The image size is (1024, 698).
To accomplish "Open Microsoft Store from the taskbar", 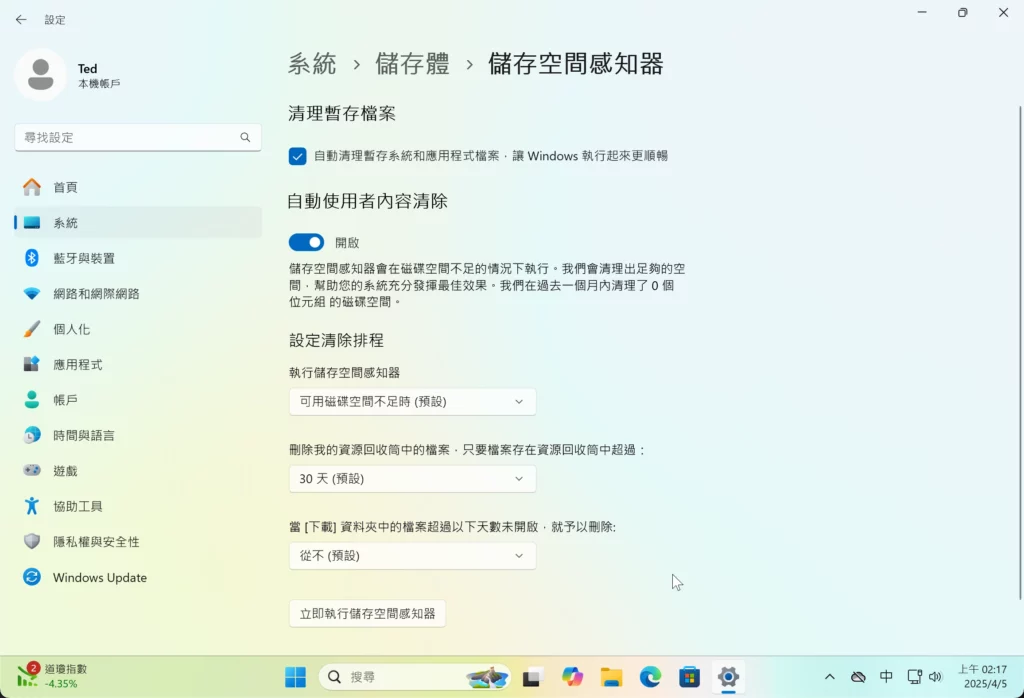I will click(x=688, y=677).
